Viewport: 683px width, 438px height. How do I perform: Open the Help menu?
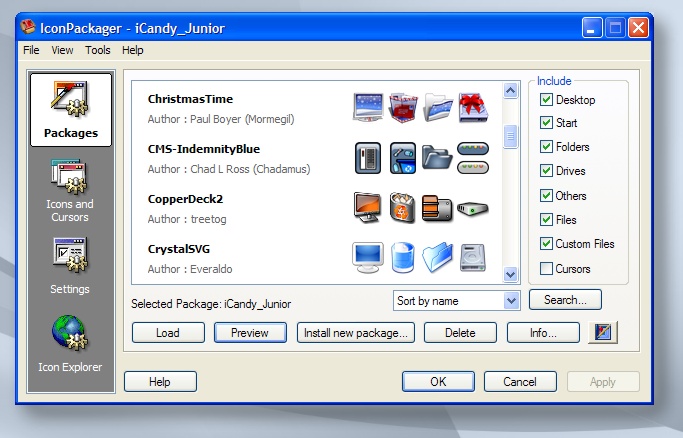click(x=132, y=50)
